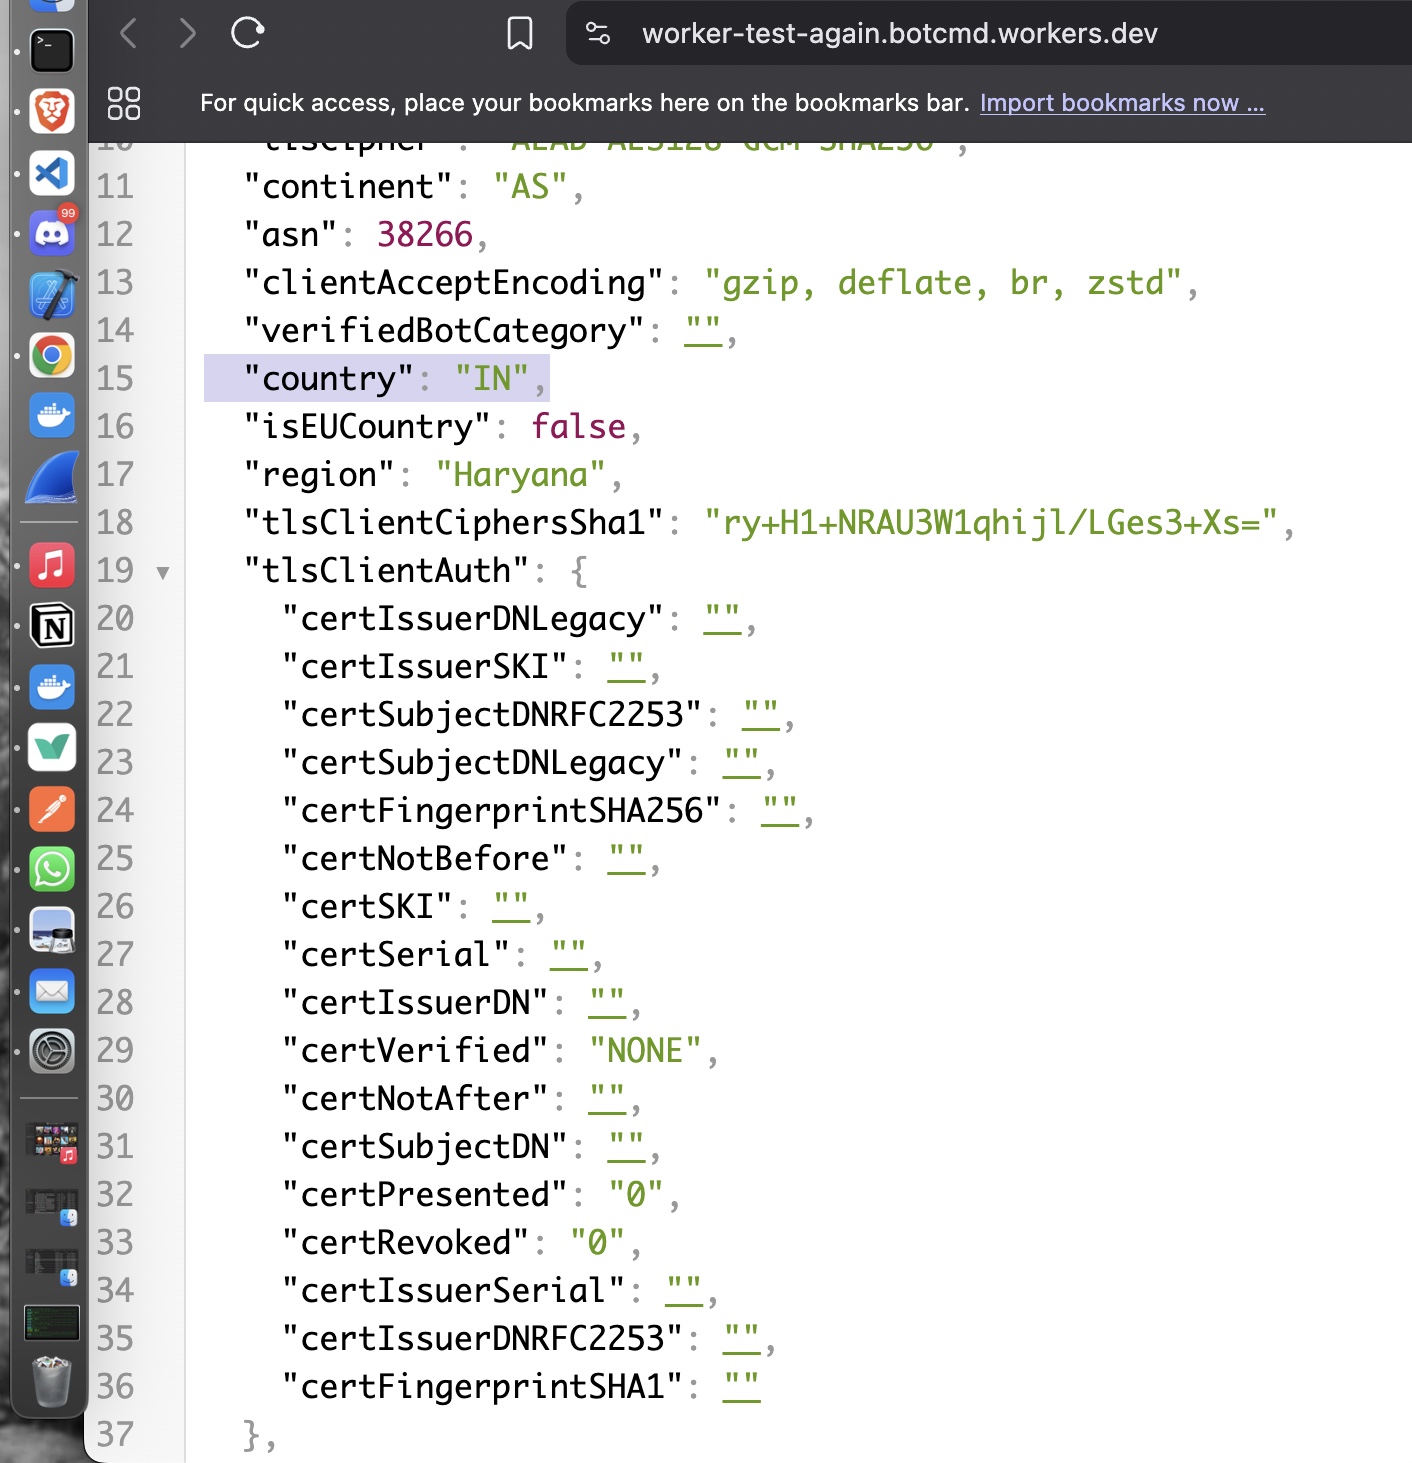Click the Docker icon directly below Notion
Screen dimensions: 1412x1463
coord(52,688)
